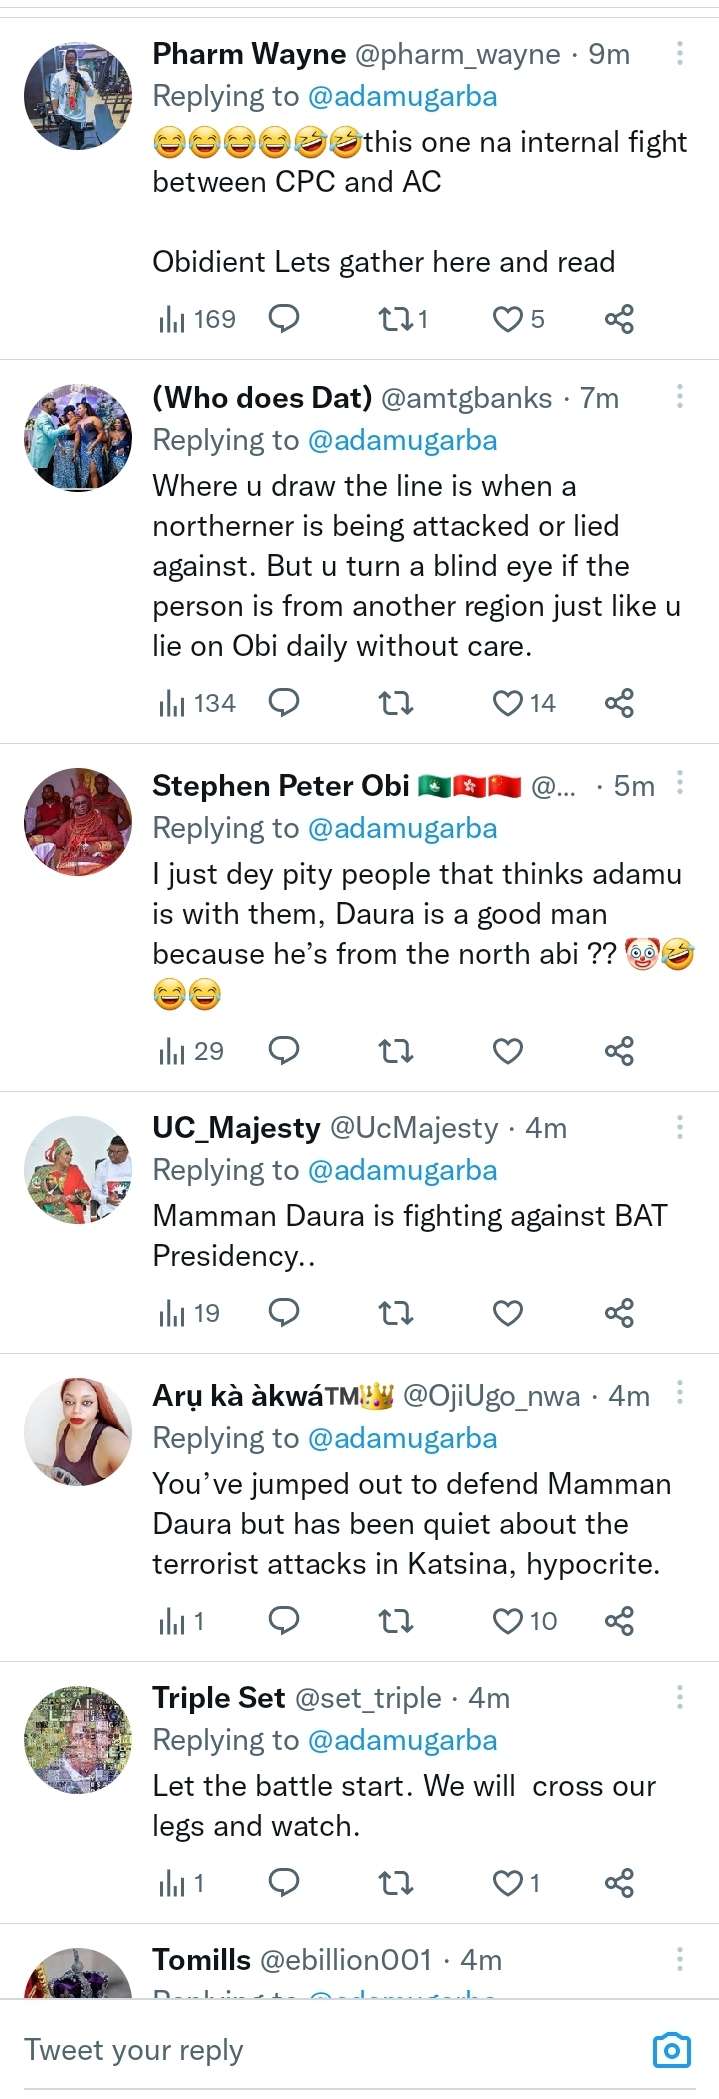Open Triple Set's profile avatar
This screenshot has height=2099, width=719.
(78, 1739)
